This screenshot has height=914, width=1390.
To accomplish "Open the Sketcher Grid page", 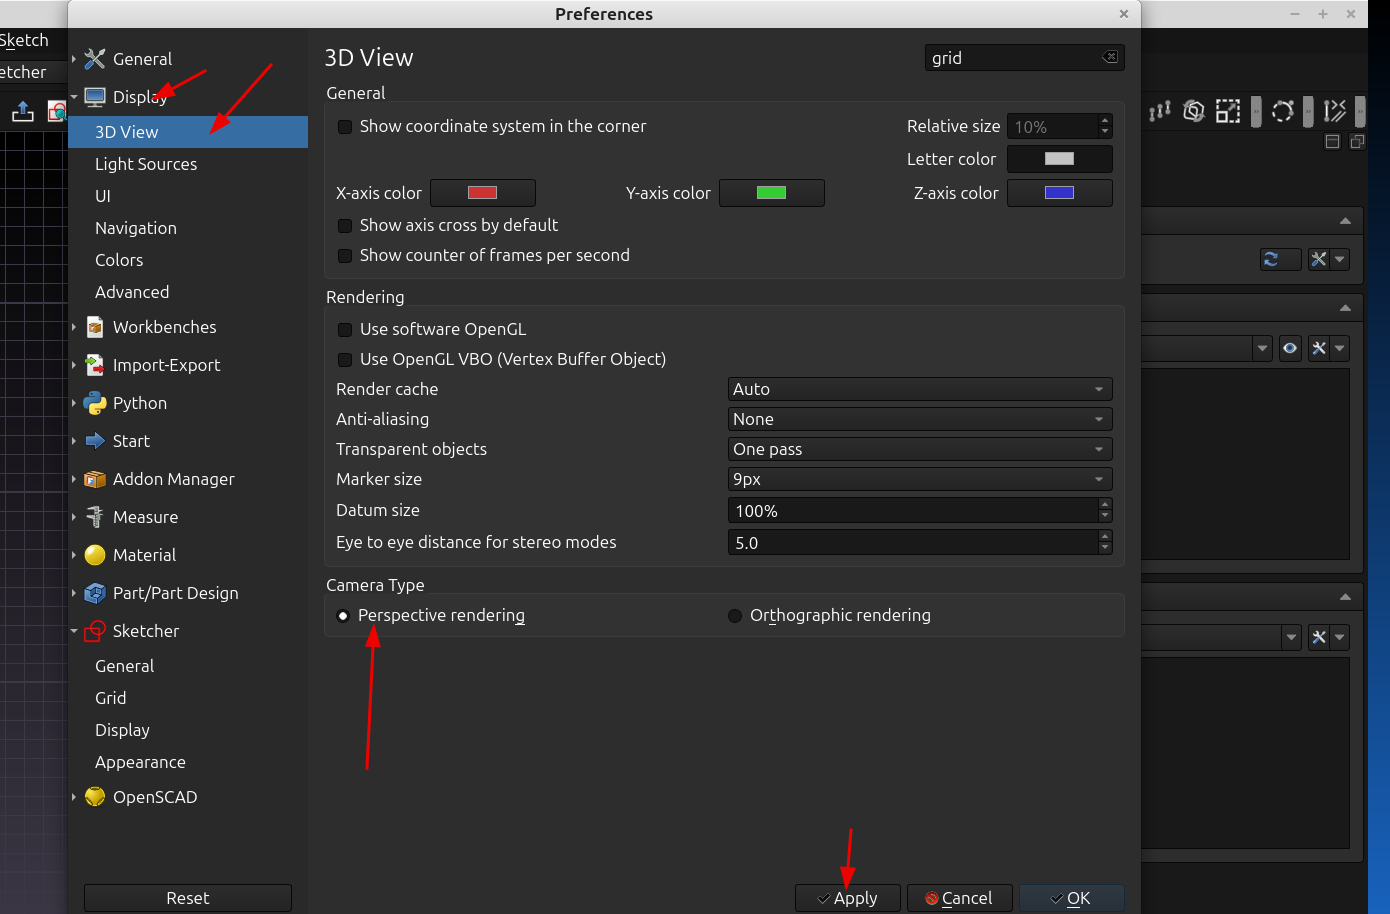I will pos(111,698).
